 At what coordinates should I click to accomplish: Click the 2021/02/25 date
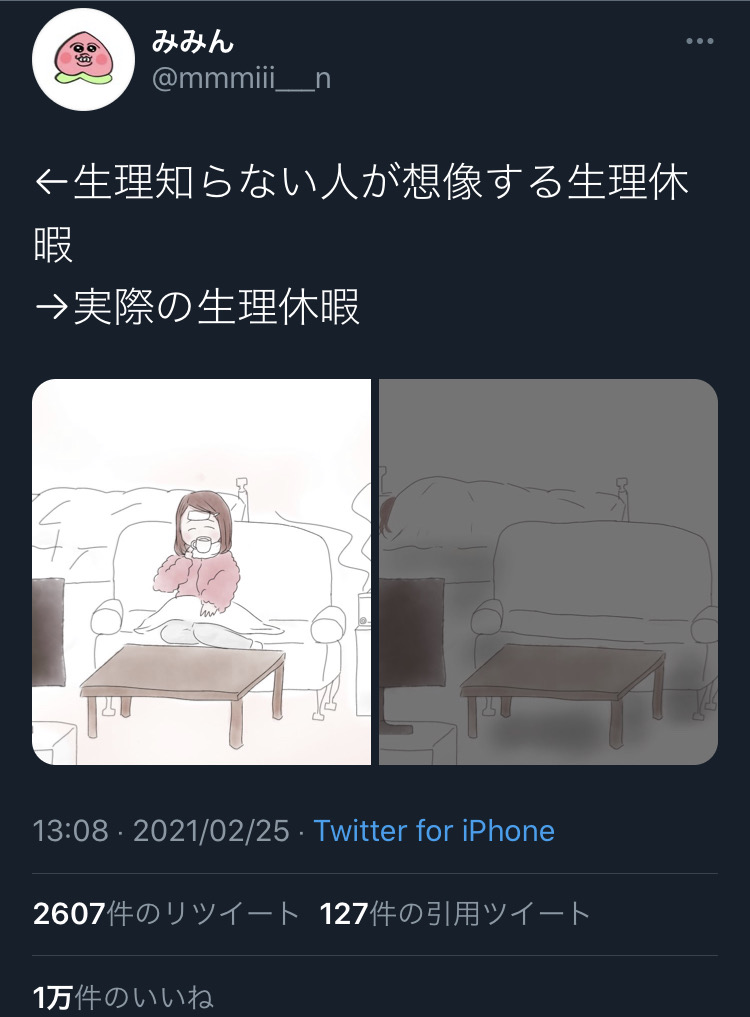212,831
